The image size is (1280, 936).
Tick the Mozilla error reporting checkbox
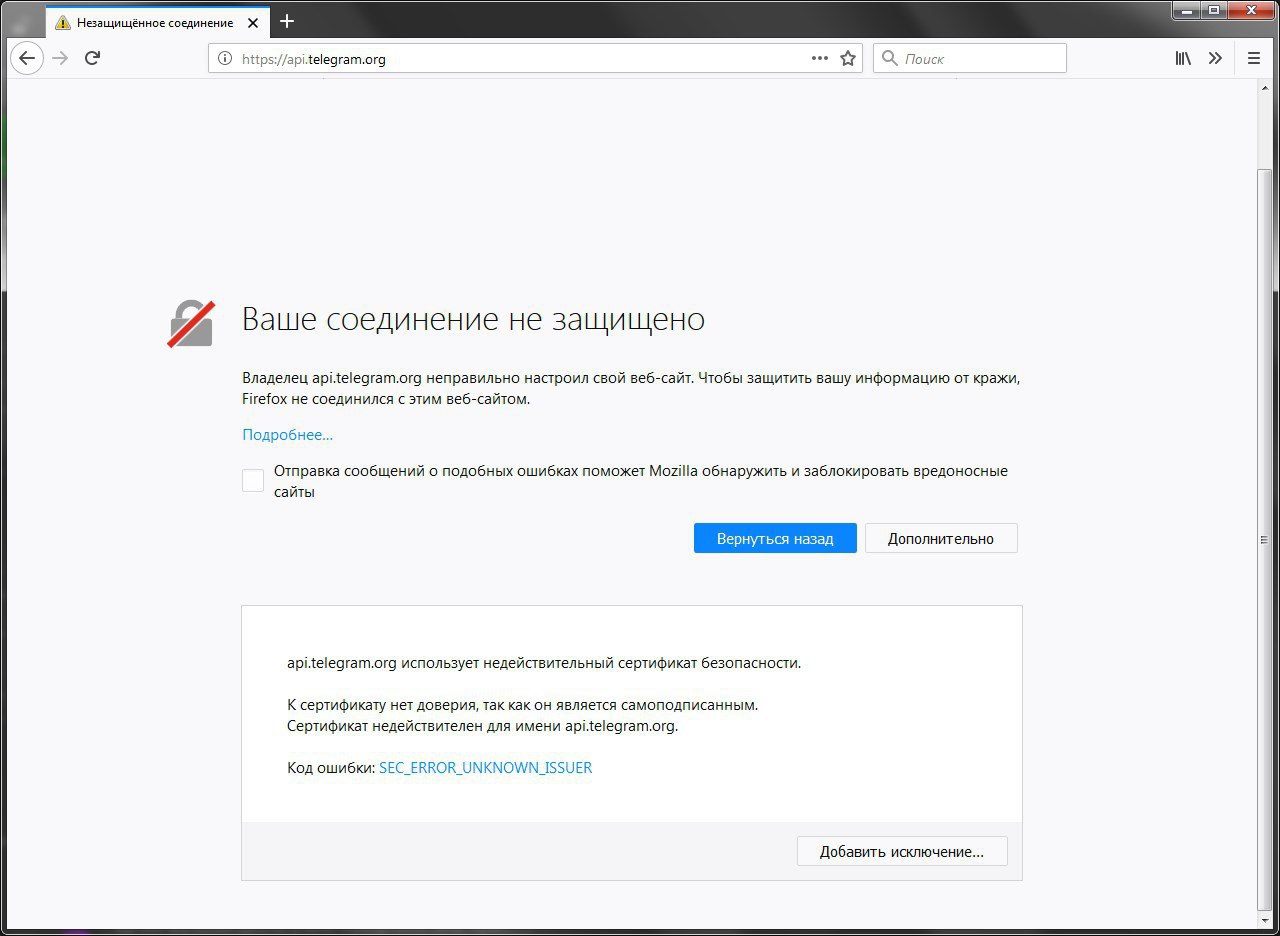coord(253,481)
